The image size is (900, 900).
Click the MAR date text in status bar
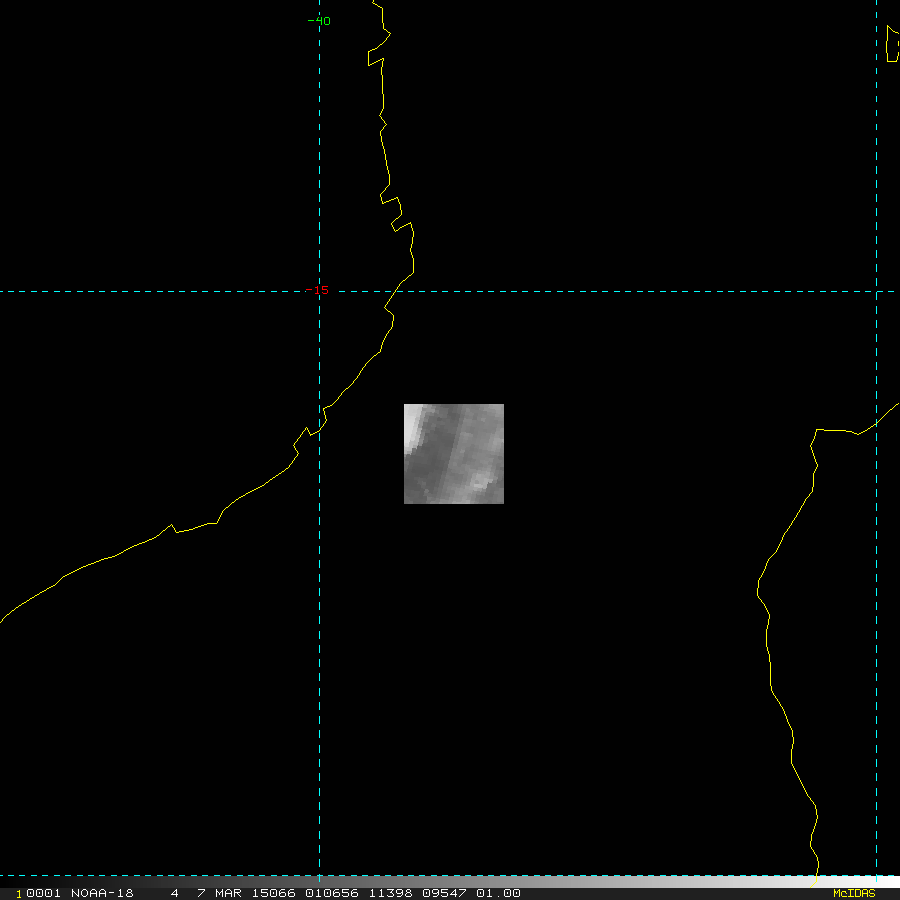[225, 893]
